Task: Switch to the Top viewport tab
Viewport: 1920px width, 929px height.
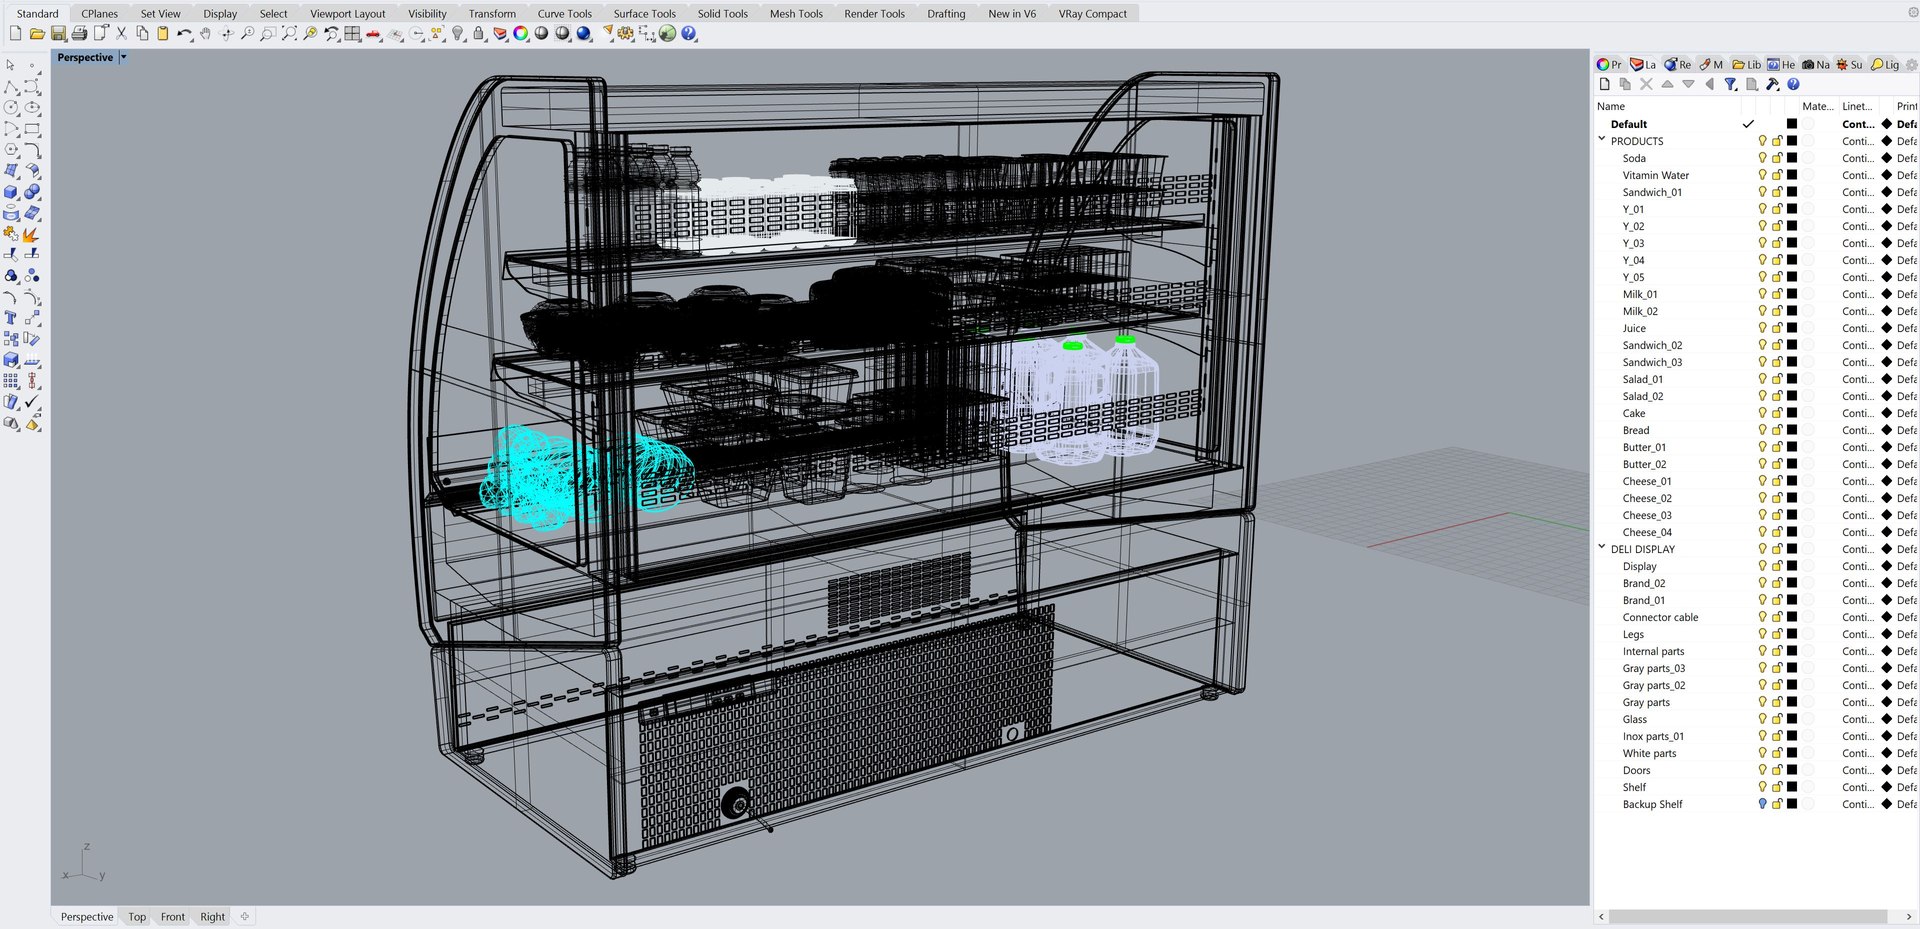Action: (x=137, y=917)
